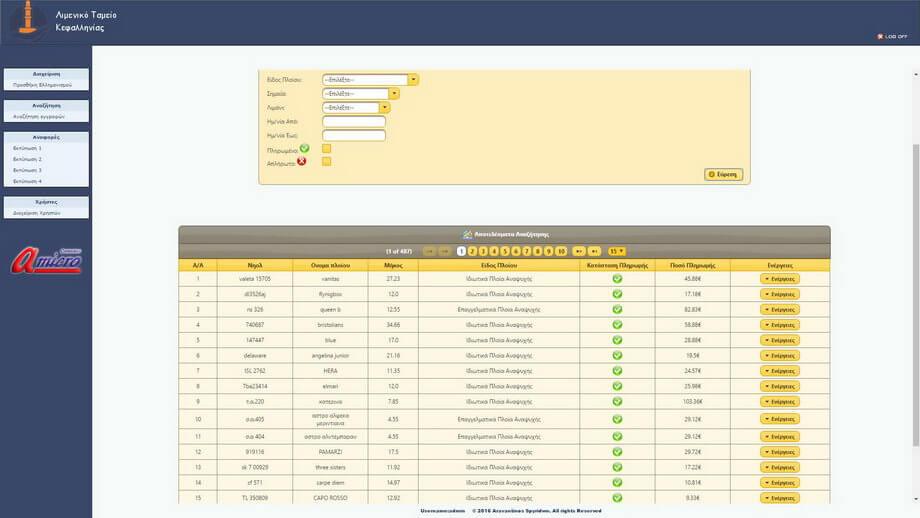This screenshot has width=920, height=518.
Task: Open the Λιμάνι port dropdown
Action: 385,108
